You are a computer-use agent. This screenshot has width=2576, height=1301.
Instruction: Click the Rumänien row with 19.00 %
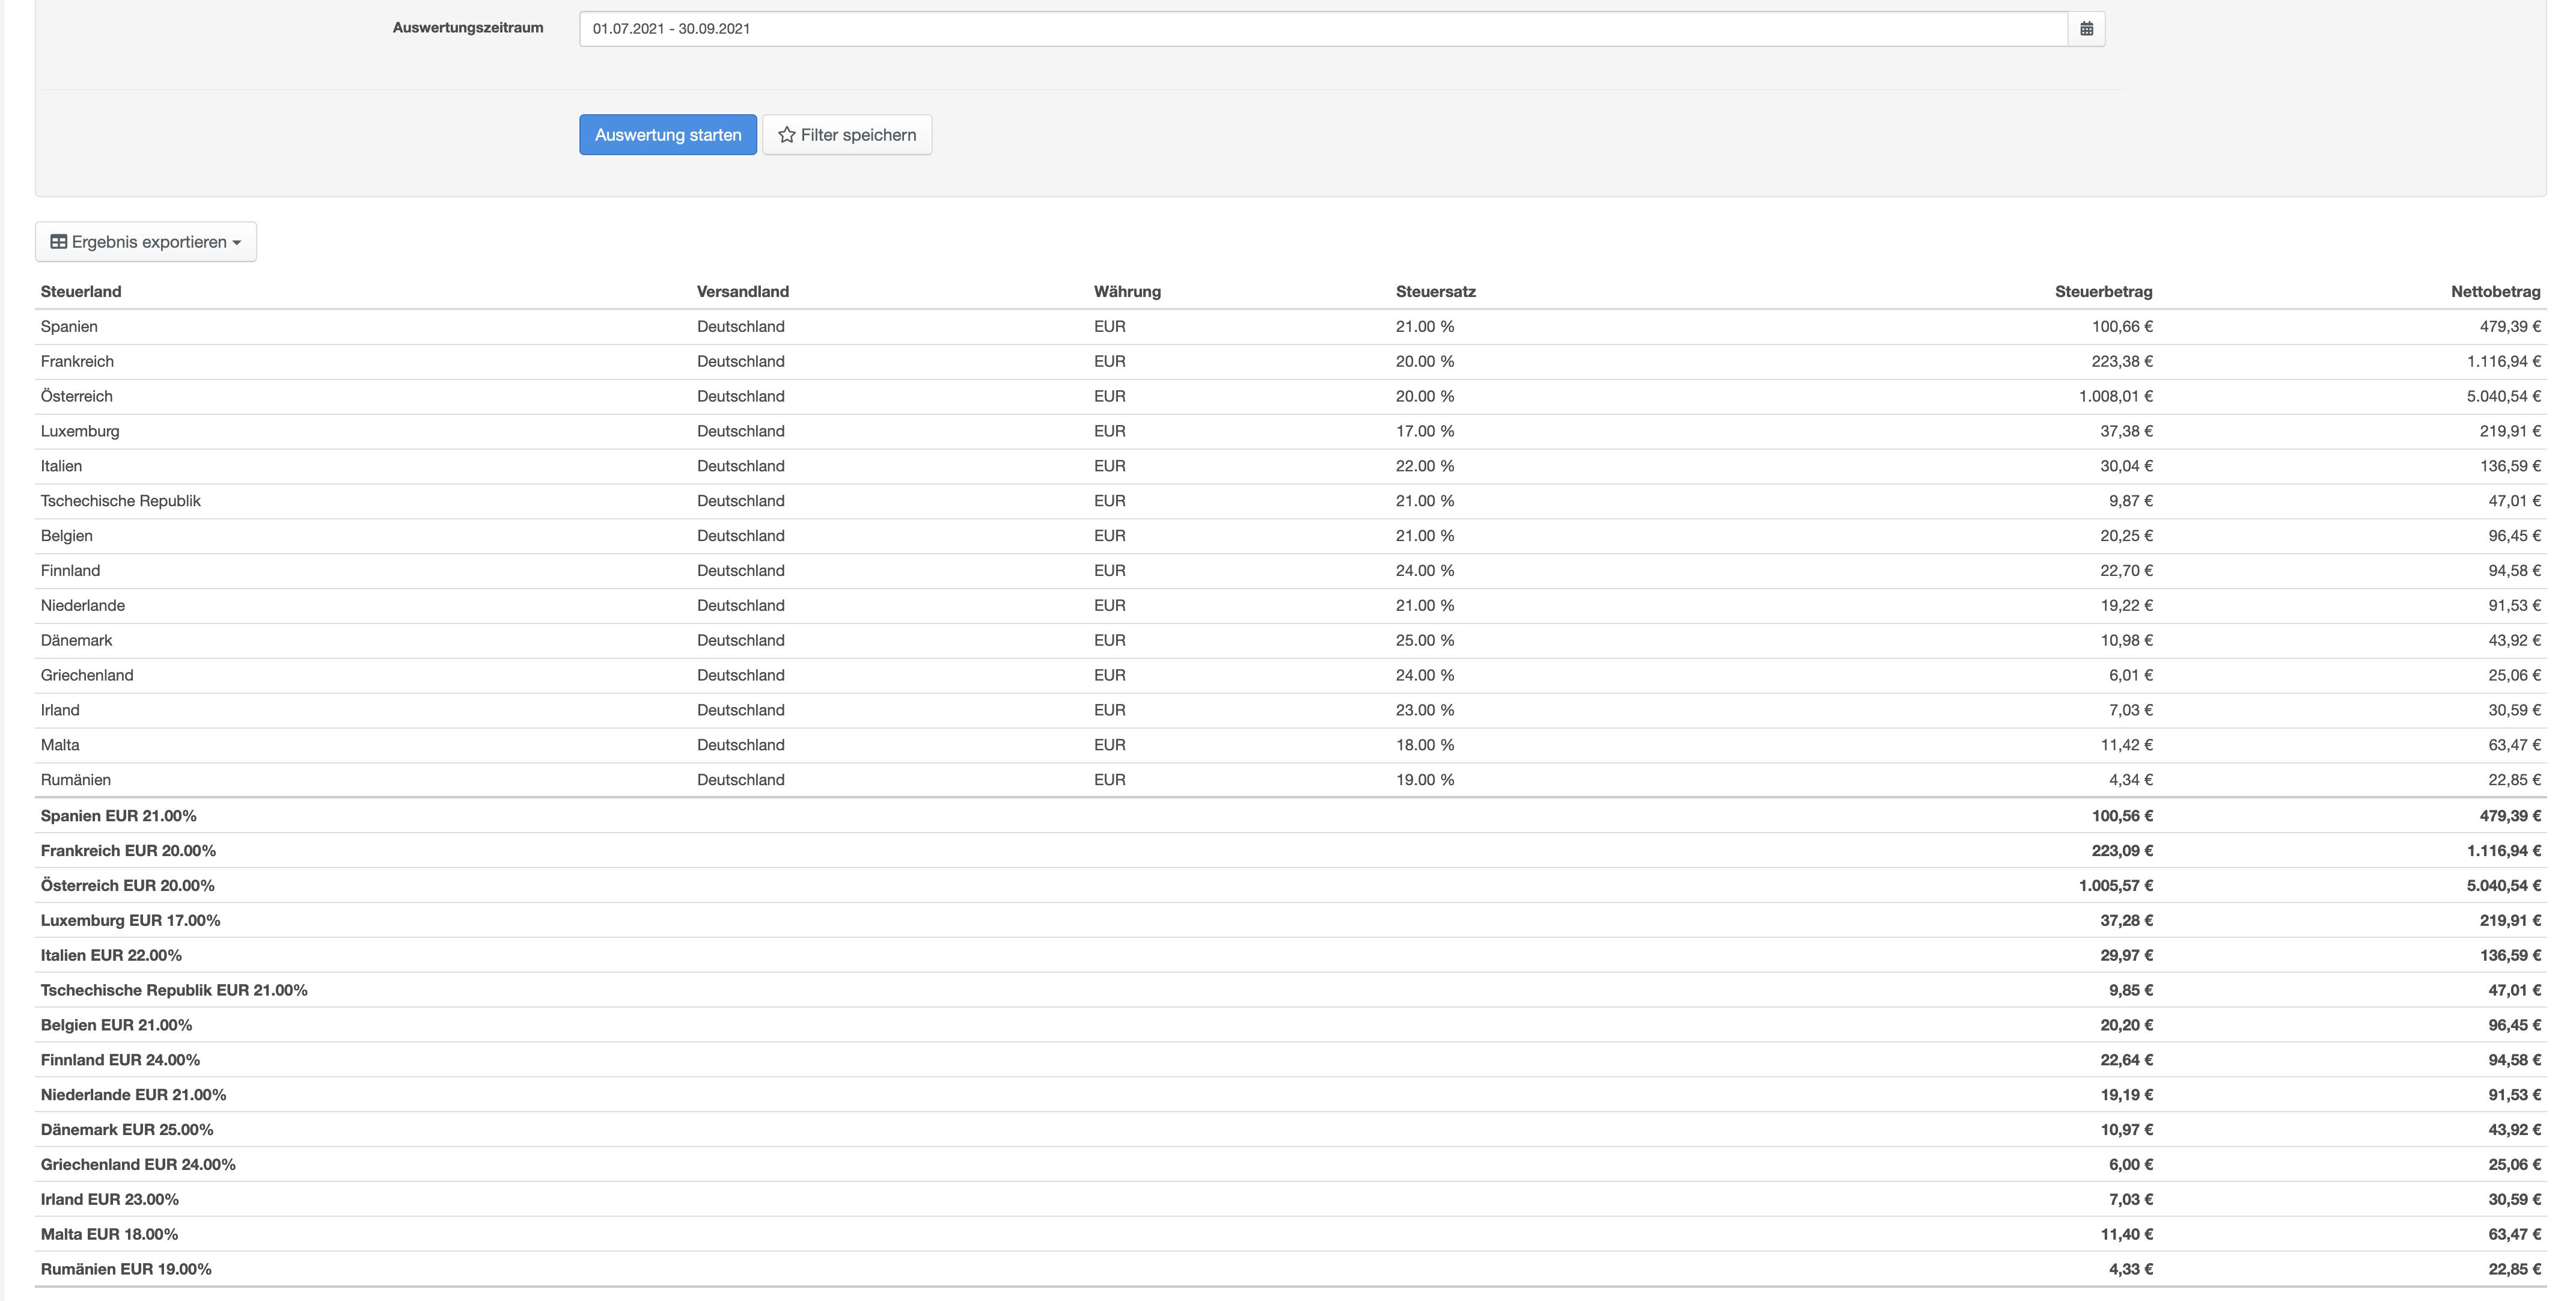click(x=76, y=780)
